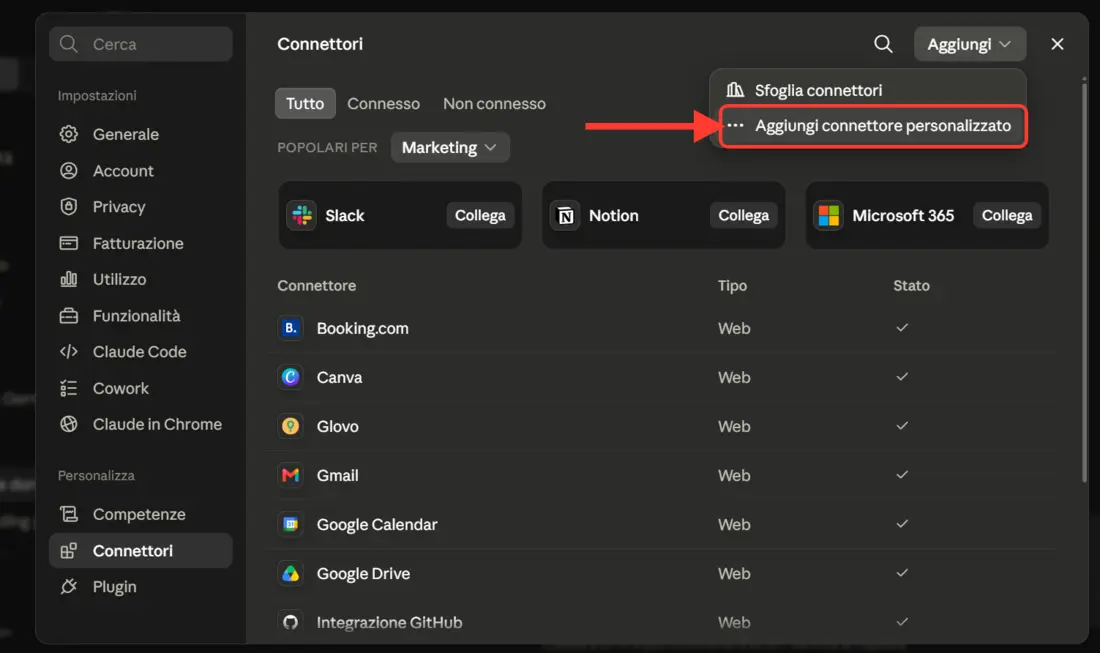Open the Plugin settings page
Screen dimensions: 1100x653
point(140,586)
